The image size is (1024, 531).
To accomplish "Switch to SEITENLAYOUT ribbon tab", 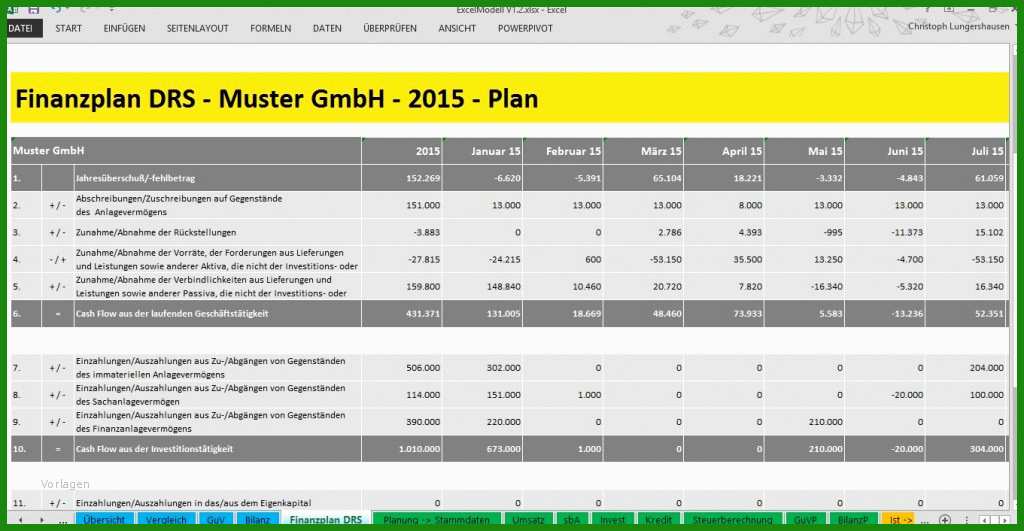I will click(197, 28).
